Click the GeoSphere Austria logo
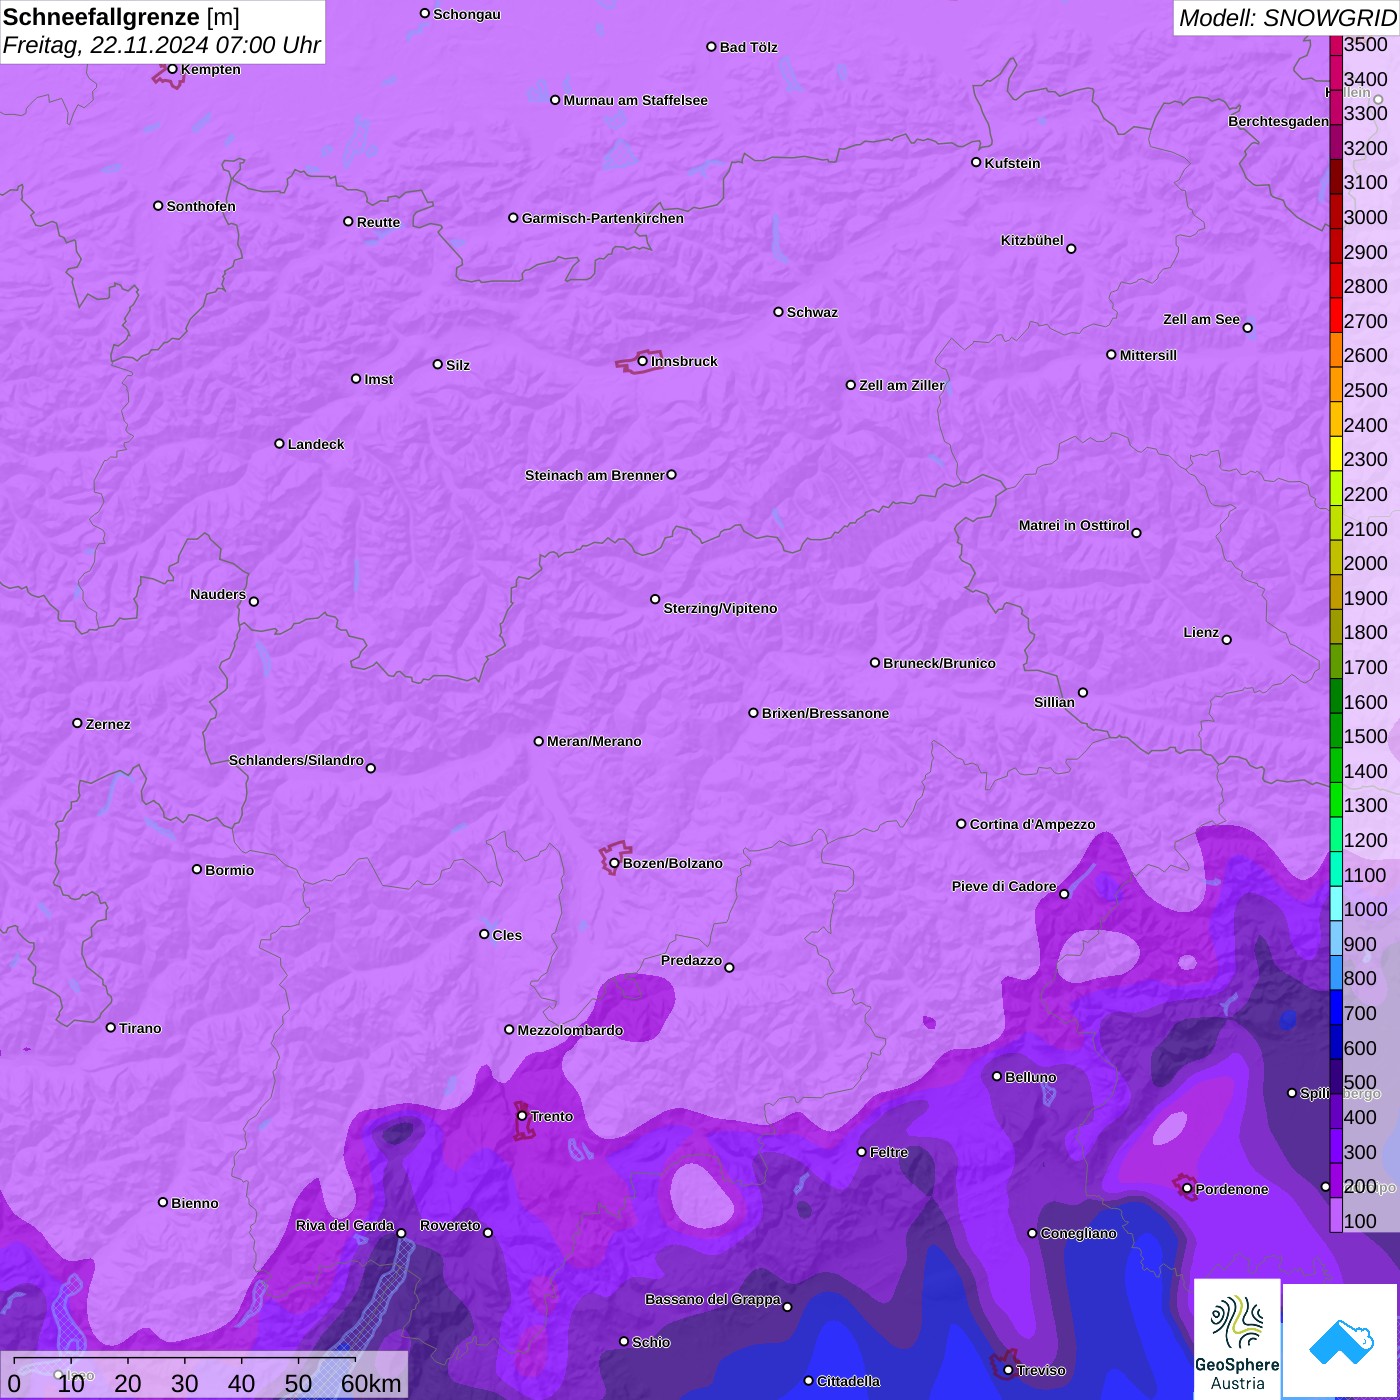The height and width of the screenshot is (1400, 1400). tap(1237, 1338)
